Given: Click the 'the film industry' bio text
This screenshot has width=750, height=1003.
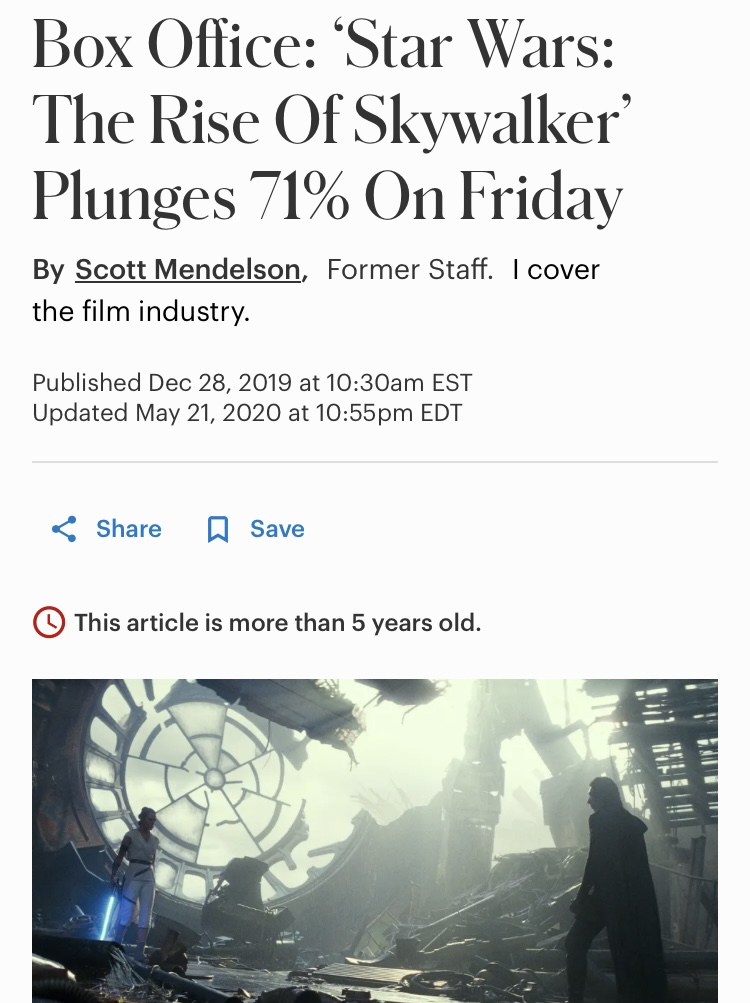Looking at the screenshot, I should click(140, 312).
